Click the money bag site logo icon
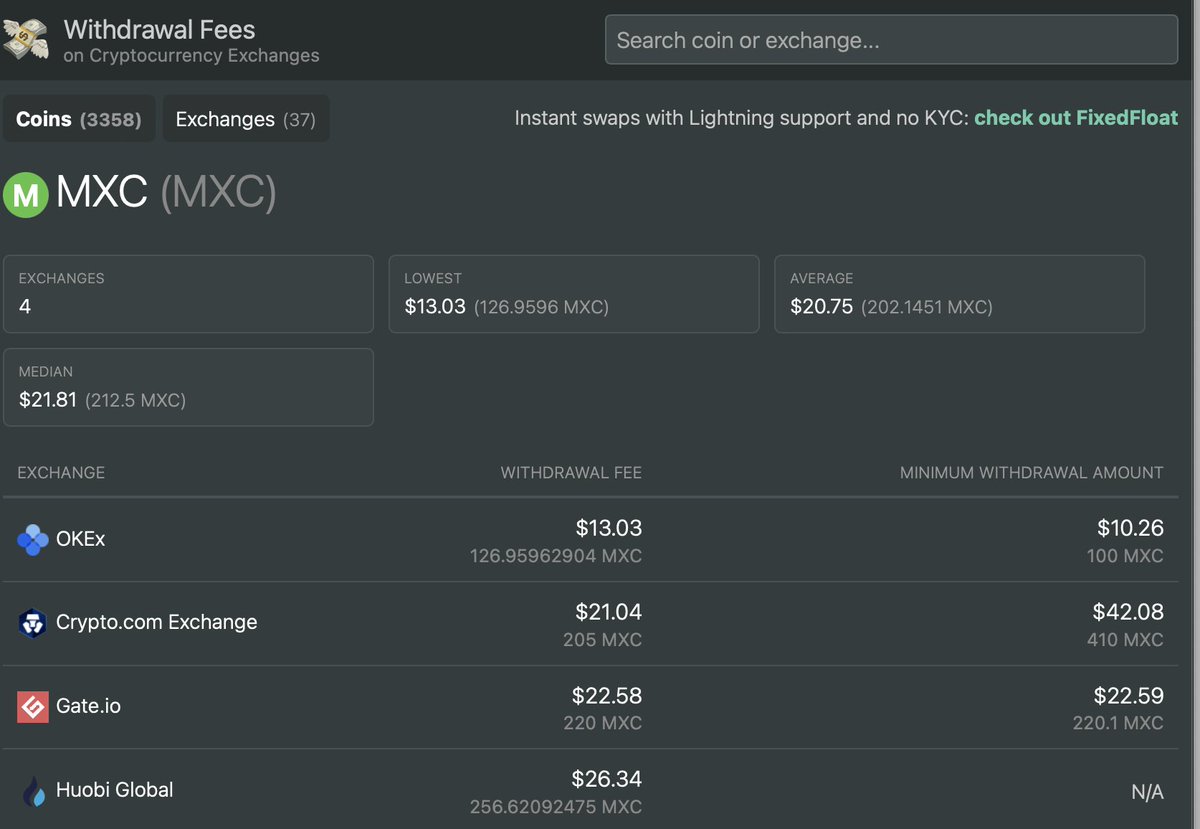 tap(26, 38)
